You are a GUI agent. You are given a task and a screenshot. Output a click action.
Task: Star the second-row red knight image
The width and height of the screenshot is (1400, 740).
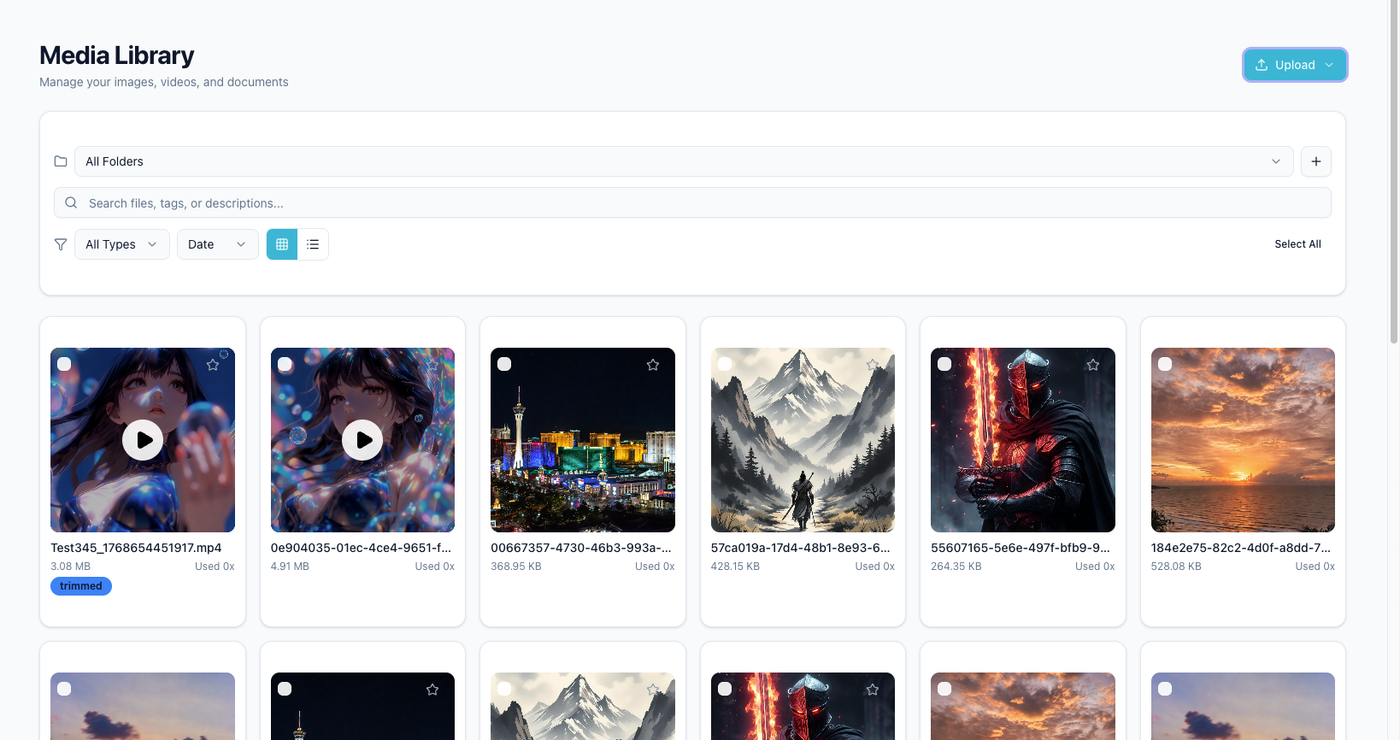click(x=873, y=689)
